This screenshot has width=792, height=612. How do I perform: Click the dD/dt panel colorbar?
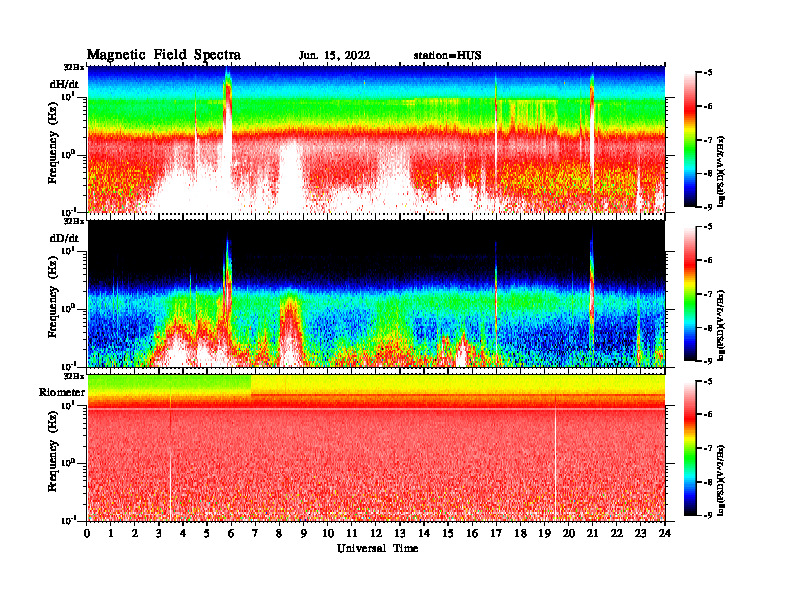[690, 293]
